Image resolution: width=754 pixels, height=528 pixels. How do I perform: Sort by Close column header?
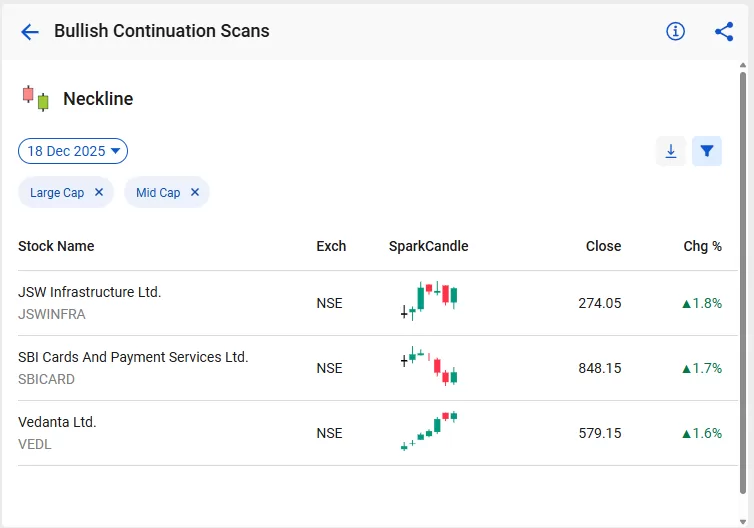[603, 246]
